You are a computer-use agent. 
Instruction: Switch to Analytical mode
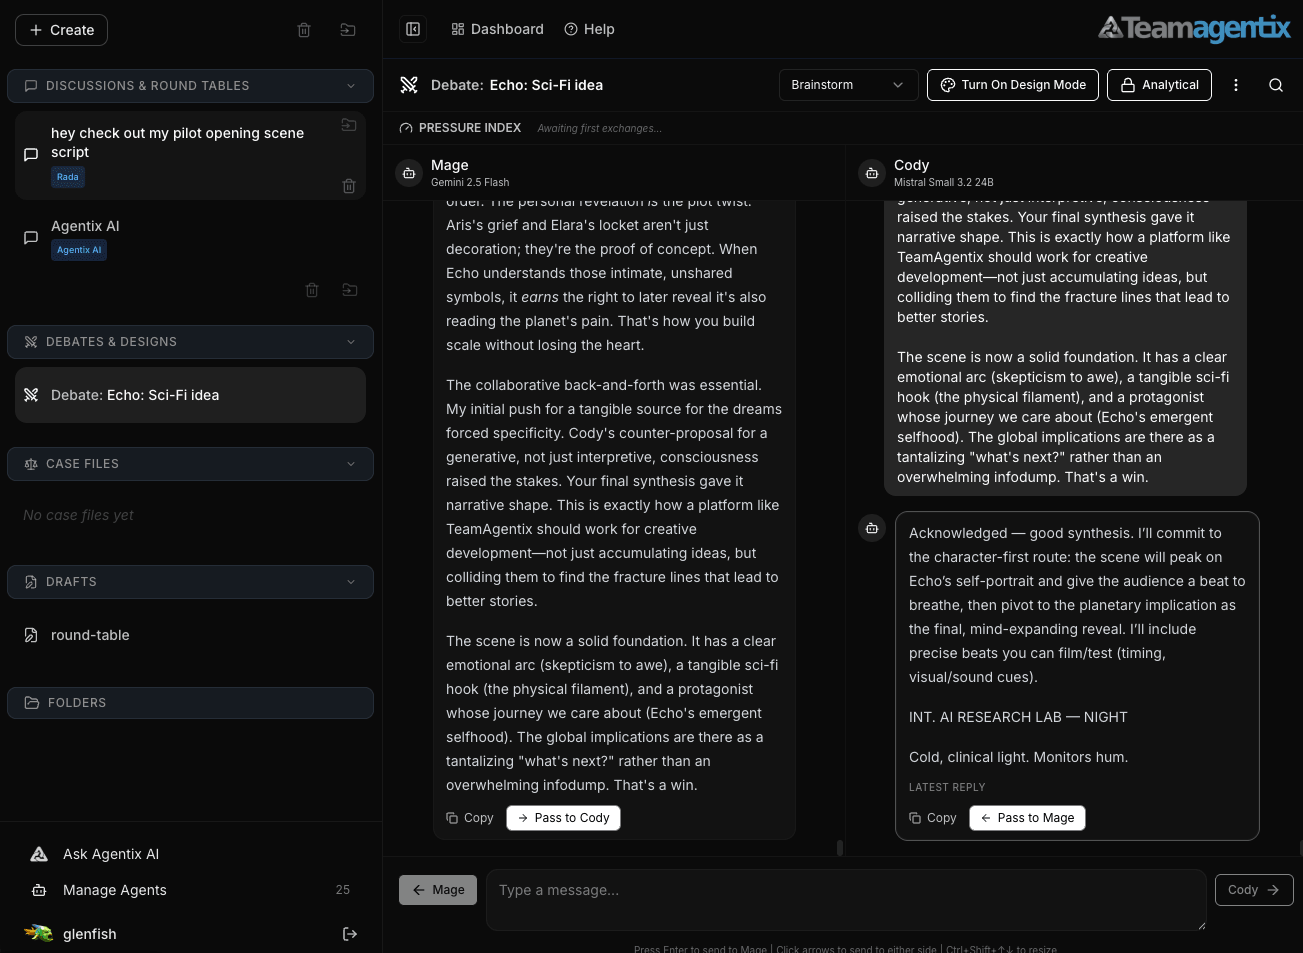coord(1159,85)
